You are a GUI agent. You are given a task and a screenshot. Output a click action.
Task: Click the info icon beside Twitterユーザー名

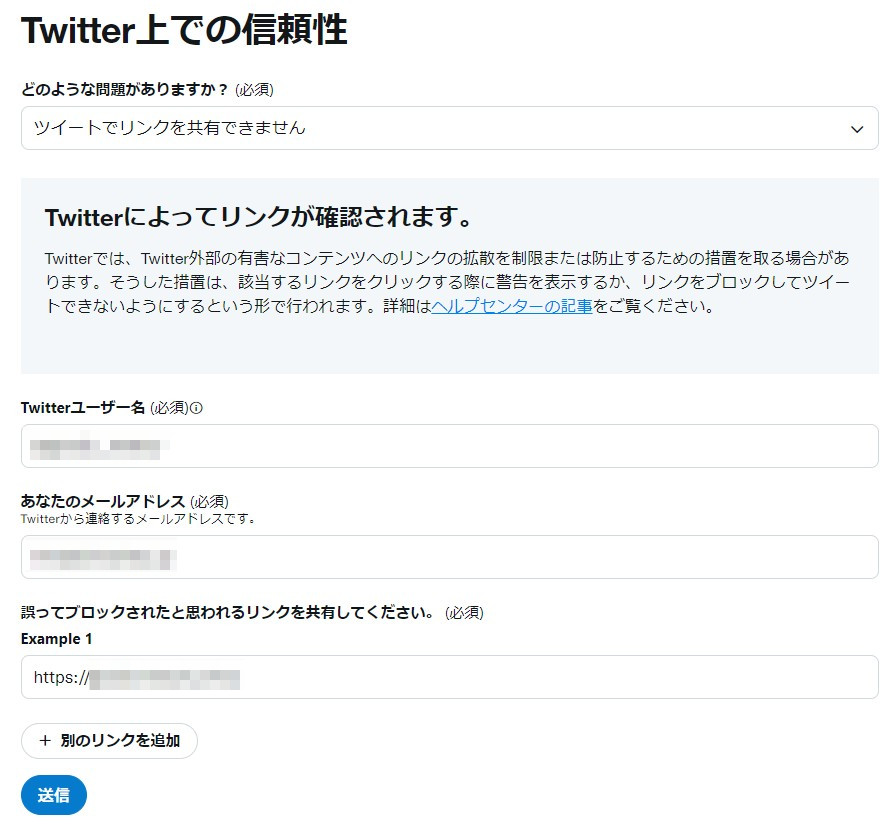(x=196, y=408)
